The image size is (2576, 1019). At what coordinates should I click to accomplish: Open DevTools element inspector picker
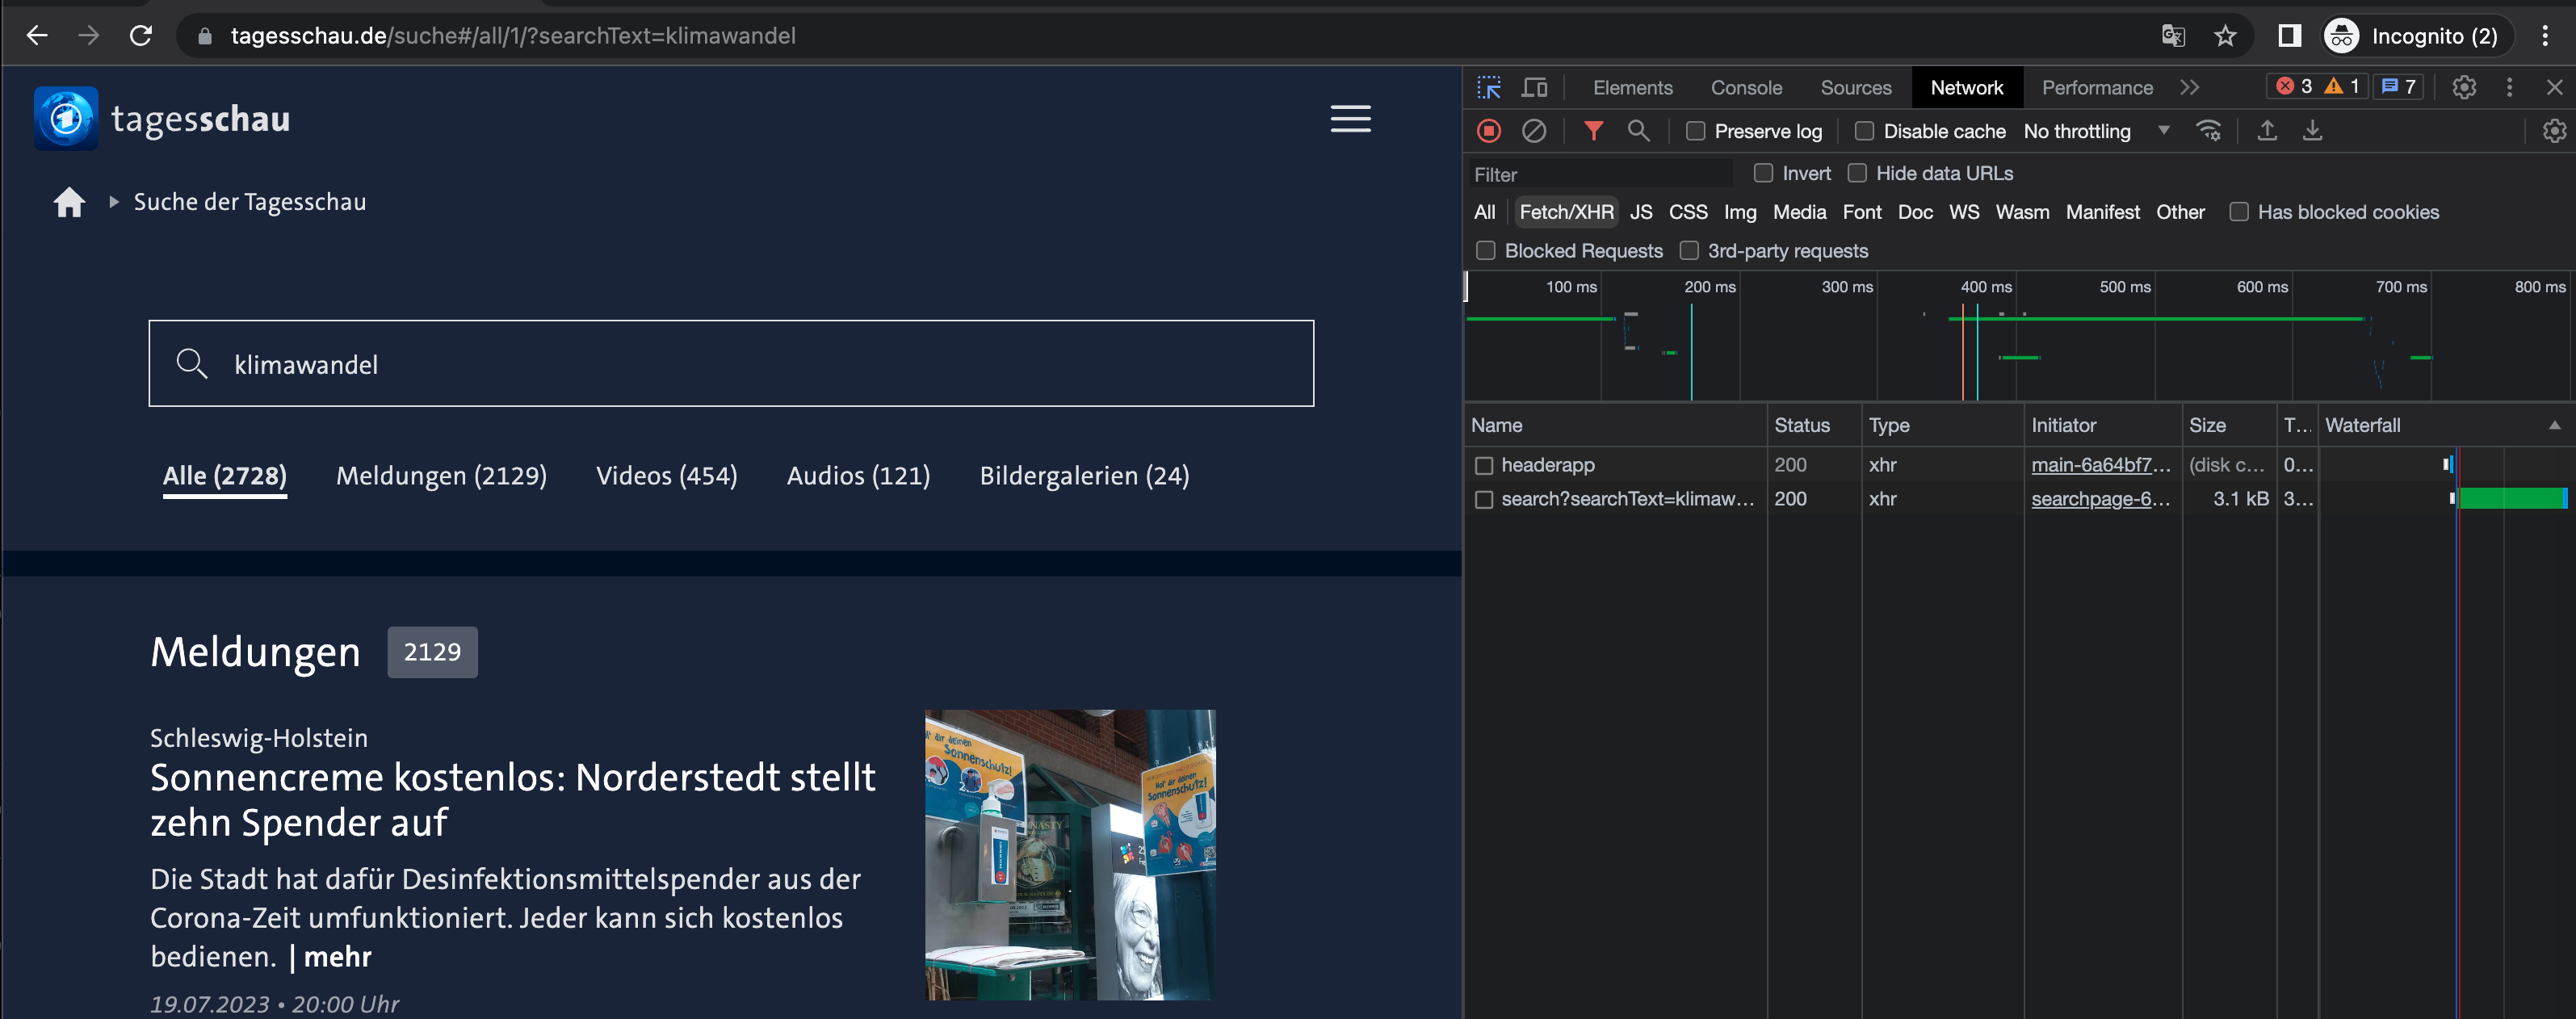pos(1488,88)
